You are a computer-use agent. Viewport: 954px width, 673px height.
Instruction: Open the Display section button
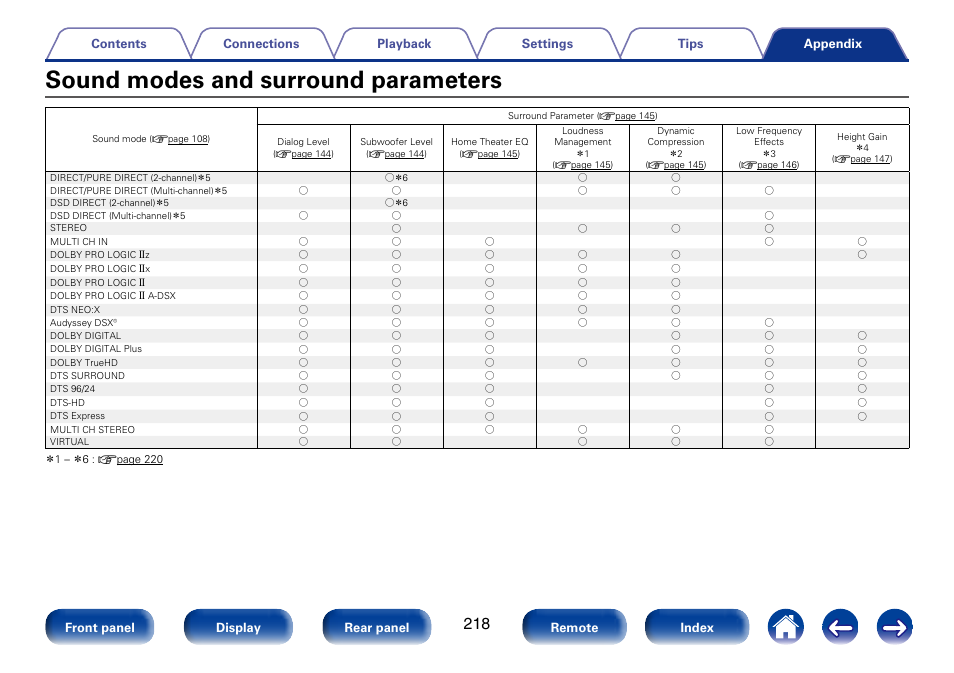[238, 627]
